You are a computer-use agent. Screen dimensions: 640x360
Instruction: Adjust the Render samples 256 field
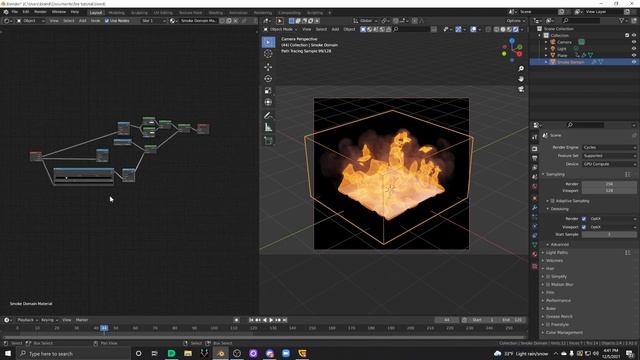point(609,184)
